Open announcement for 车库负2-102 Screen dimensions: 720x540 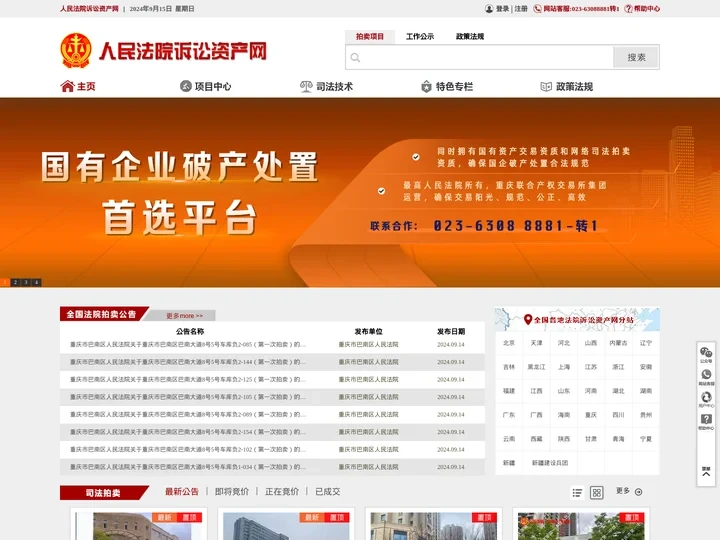click(188, 449)
